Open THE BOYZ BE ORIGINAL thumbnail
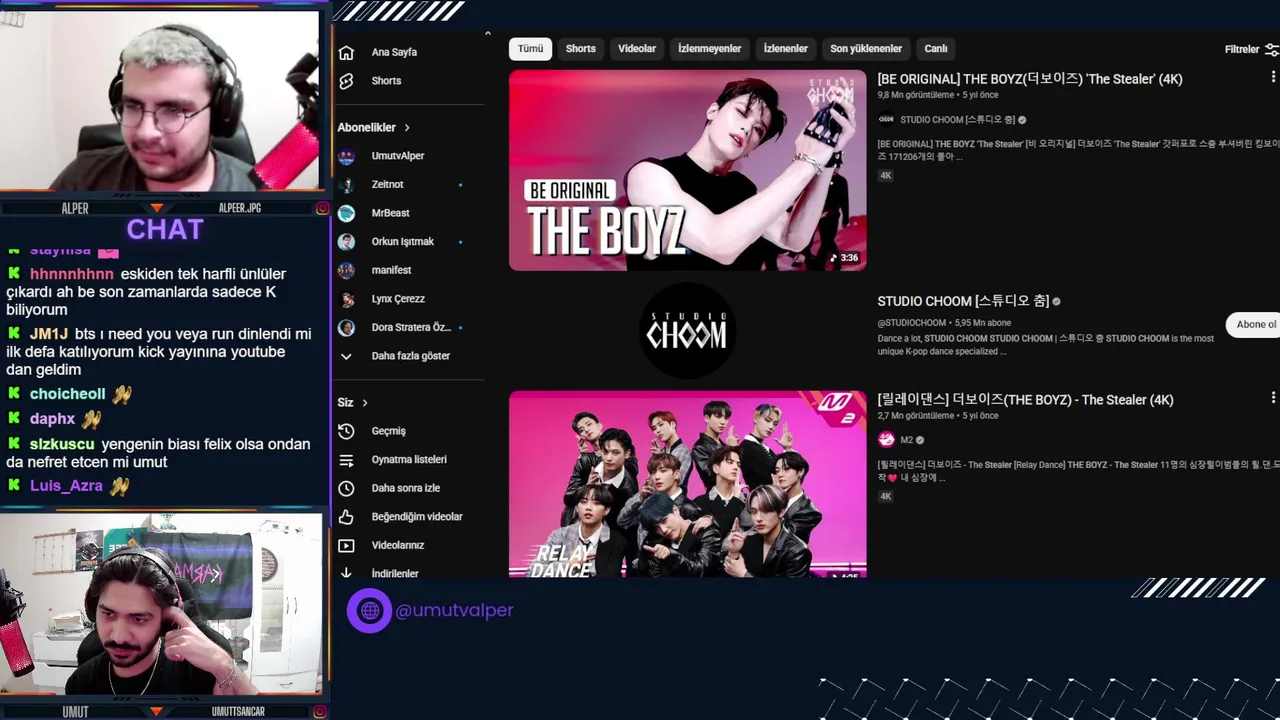 [x=688, y=170]
